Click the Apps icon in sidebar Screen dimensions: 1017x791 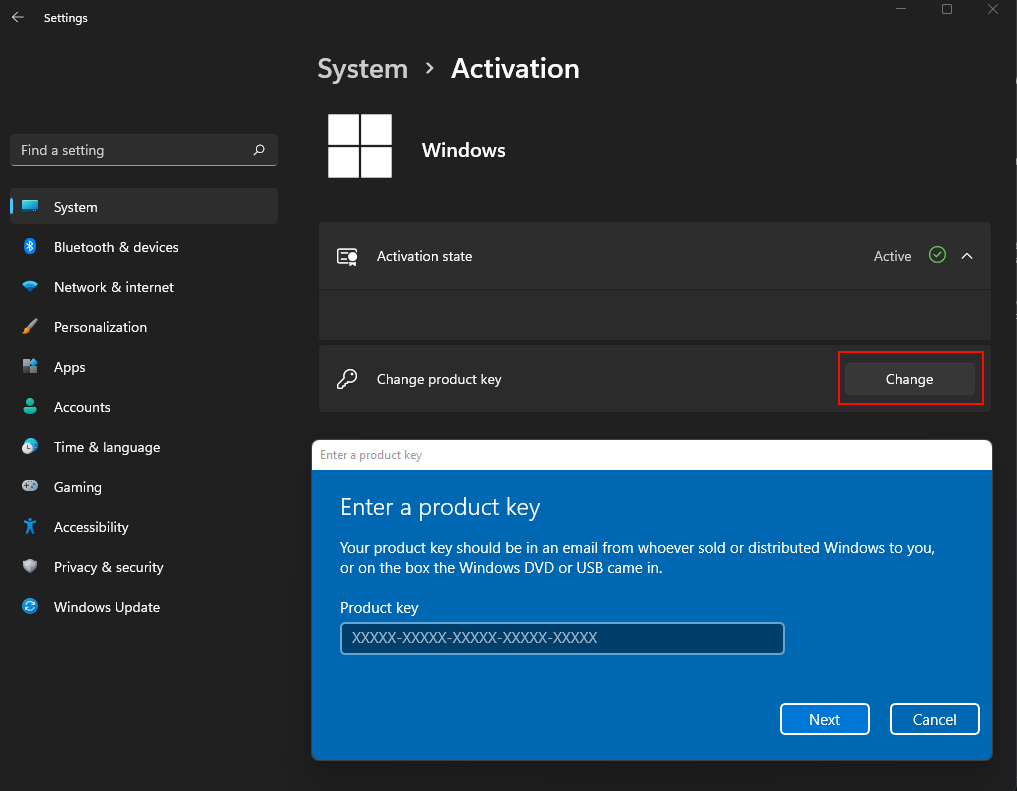(x=30, y=366)
